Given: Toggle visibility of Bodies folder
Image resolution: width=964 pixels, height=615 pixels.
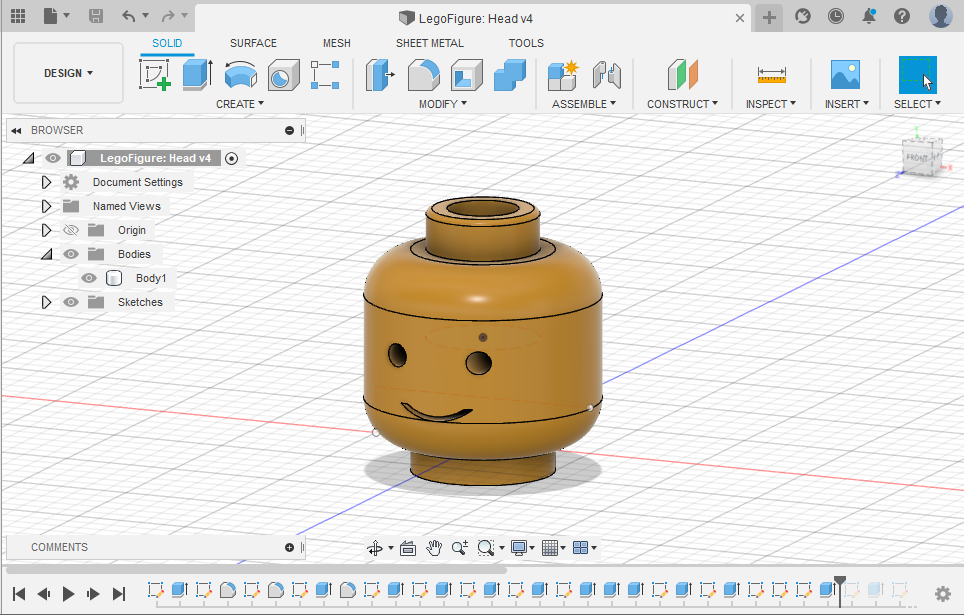Looking at the screenshot, I should click(71, 254).
